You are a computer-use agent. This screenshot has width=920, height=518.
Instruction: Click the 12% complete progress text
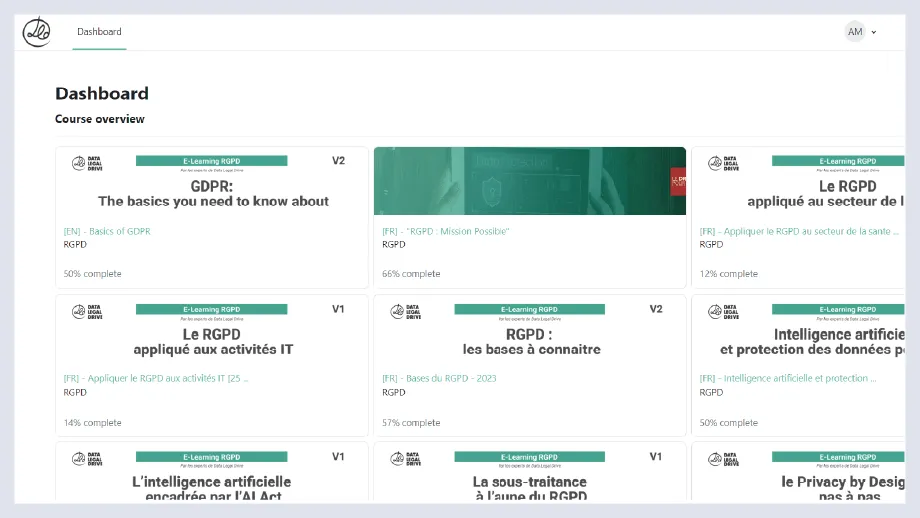[728, 274]
